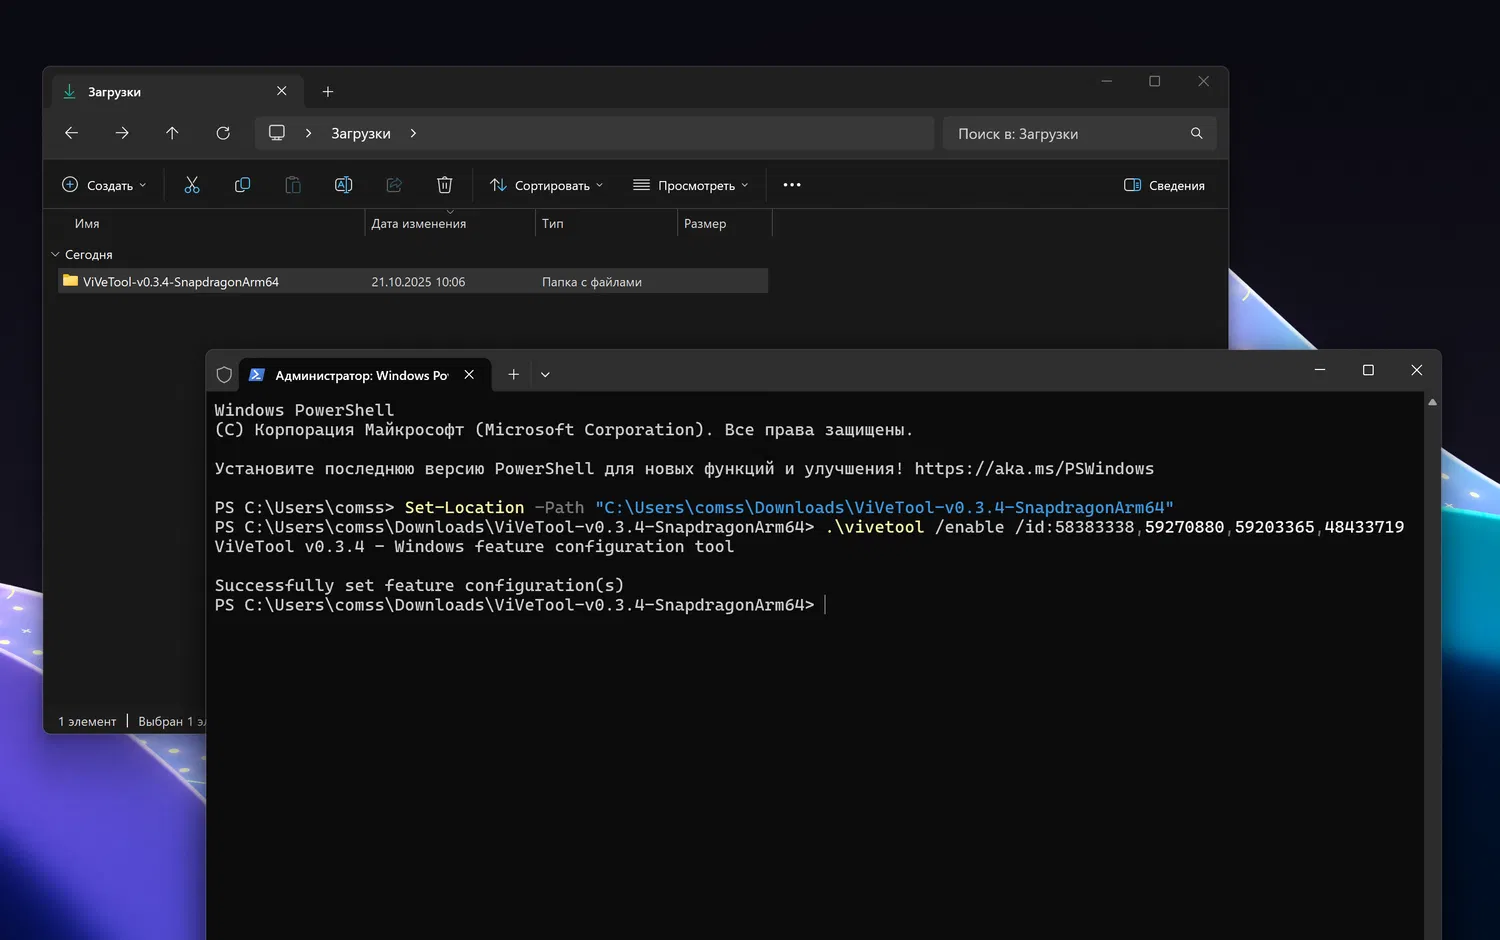Open the Создать dropdown
1500x940 pixels.
(x=104, y=185)
